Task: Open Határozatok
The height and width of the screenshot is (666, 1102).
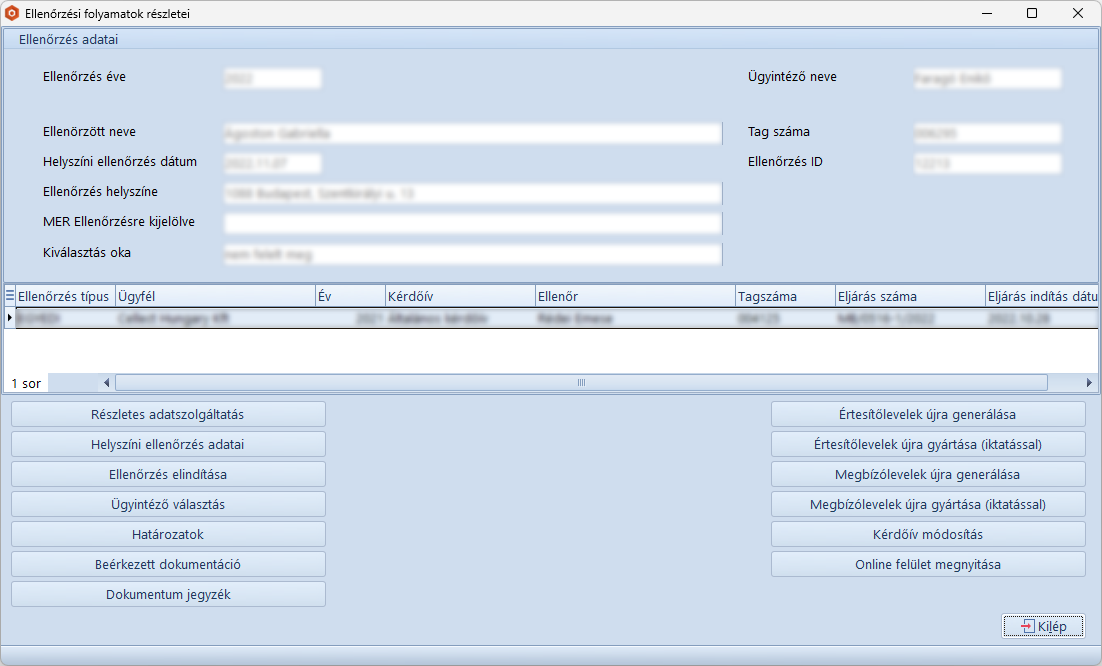Action: (168, 534)
